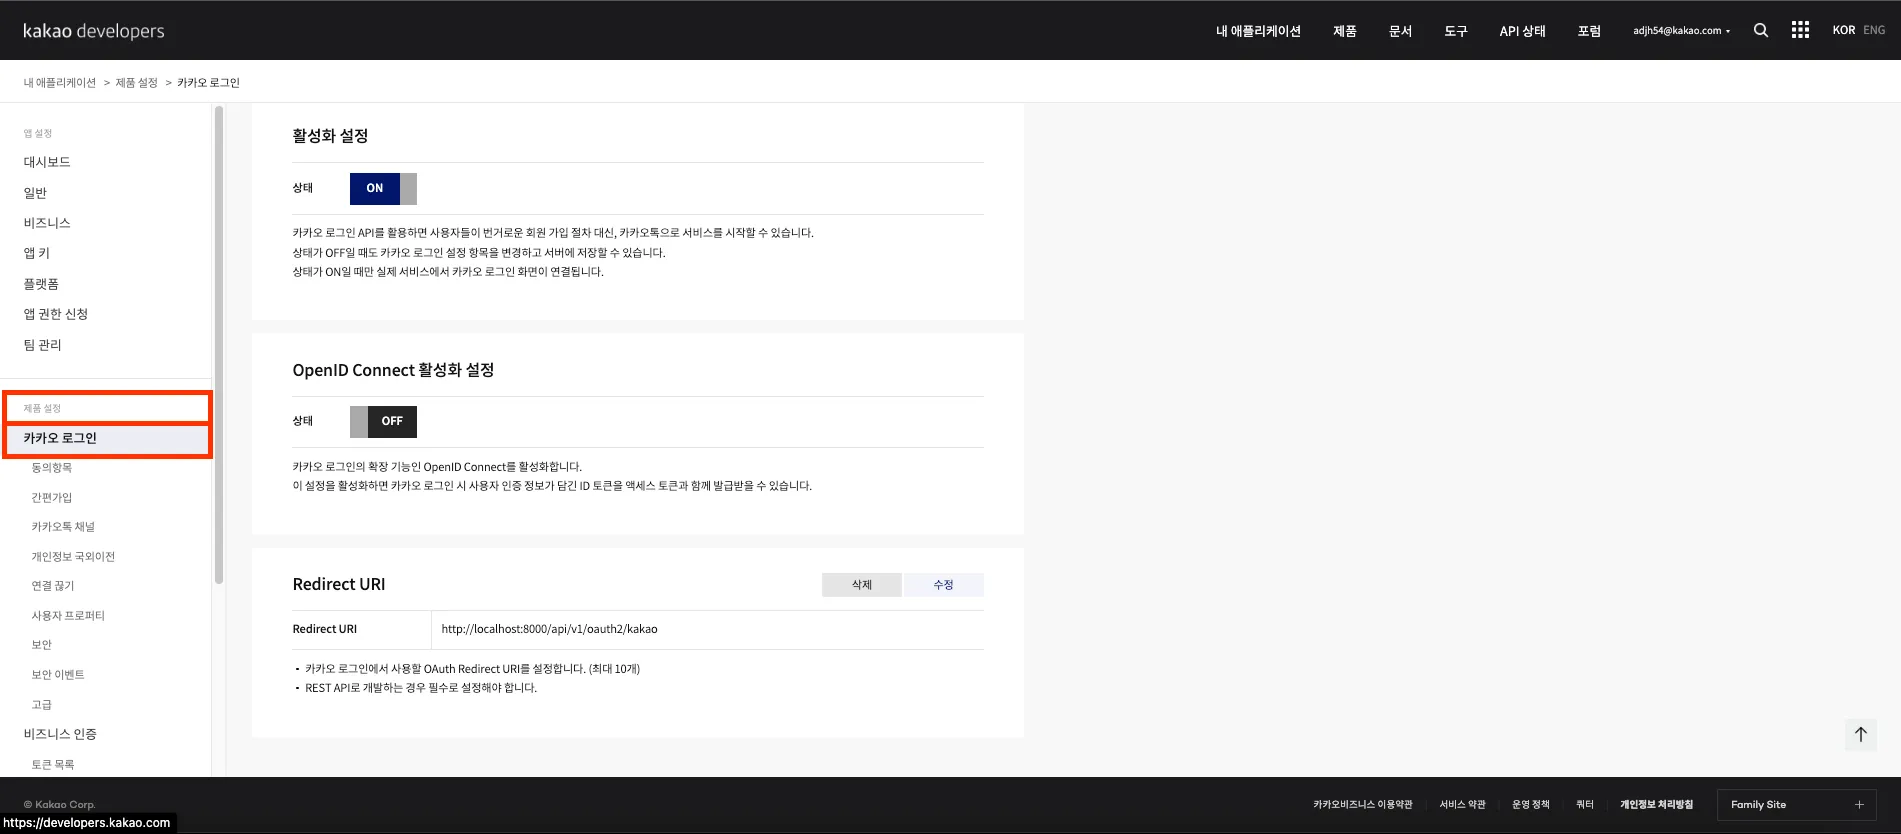The width and height of the screenshot is (1901, 834).
Task: Select 비즈니스 in the sidebar
Action: click(x=47, y=223)
